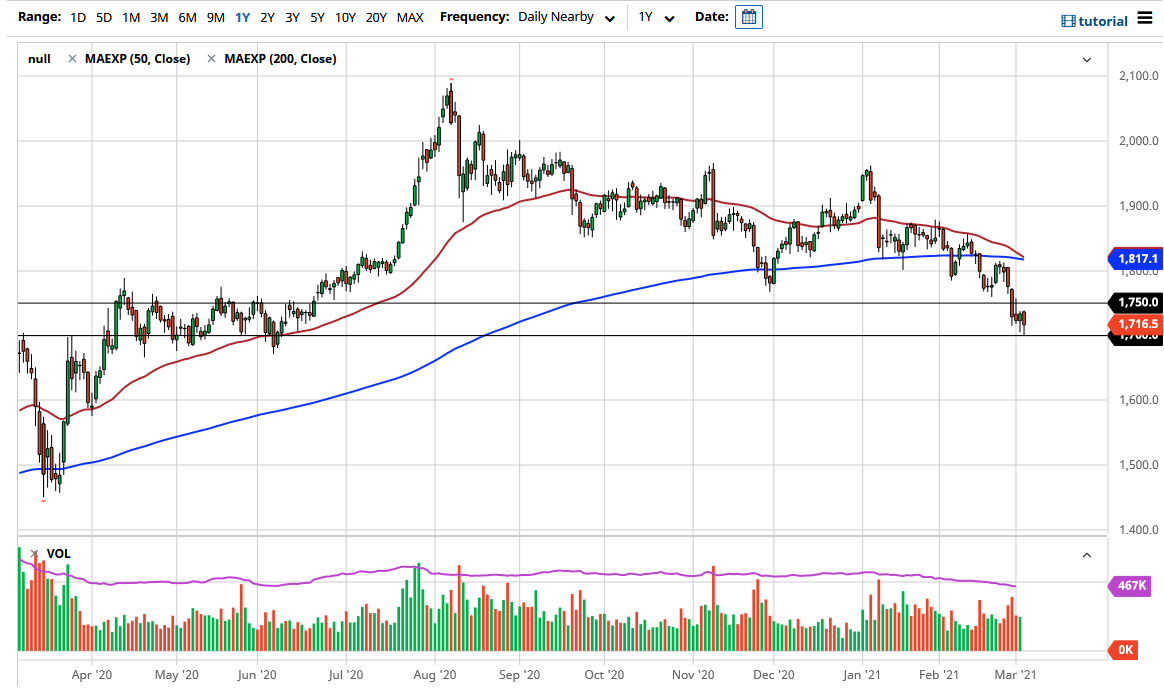This screenshot has width=1164, height=700.
Task: Click the 1,600.0 price axis label
Action: coord(1139,400)
